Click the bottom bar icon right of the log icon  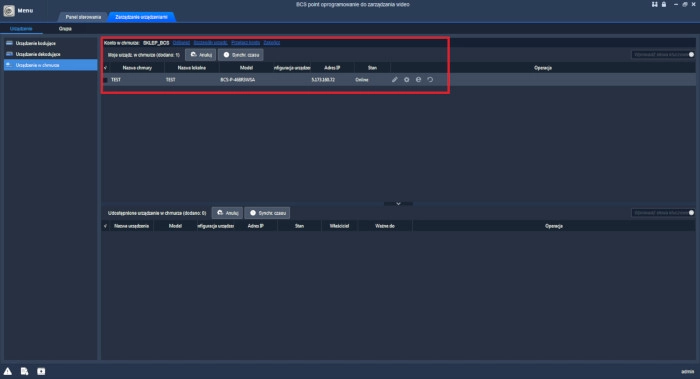tap(41, 371)
